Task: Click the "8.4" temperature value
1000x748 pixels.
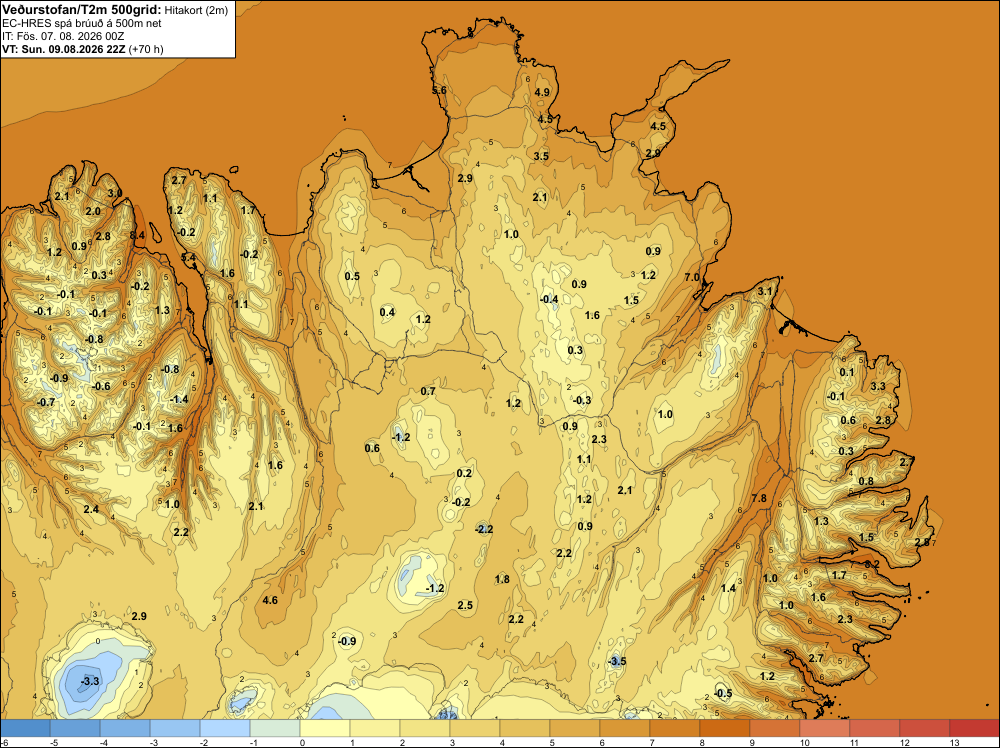Action: (137, 235)
